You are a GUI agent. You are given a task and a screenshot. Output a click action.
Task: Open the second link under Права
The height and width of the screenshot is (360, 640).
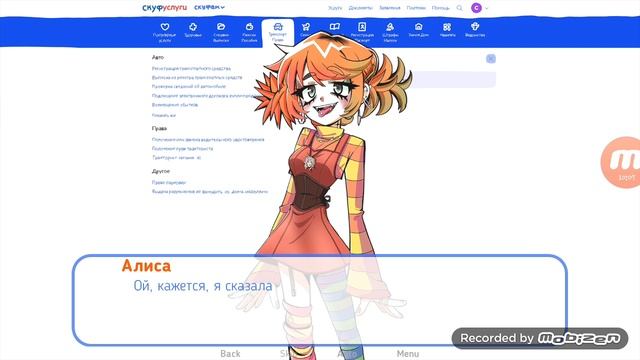[x=182, y=148]
